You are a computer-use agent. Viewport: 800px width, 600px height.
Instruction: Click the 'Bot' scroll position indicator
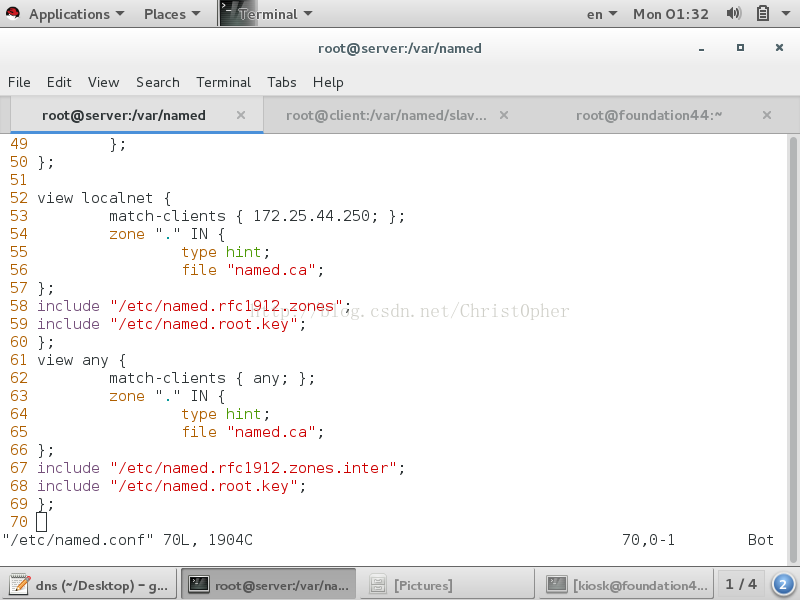click(x=761, y=540)
